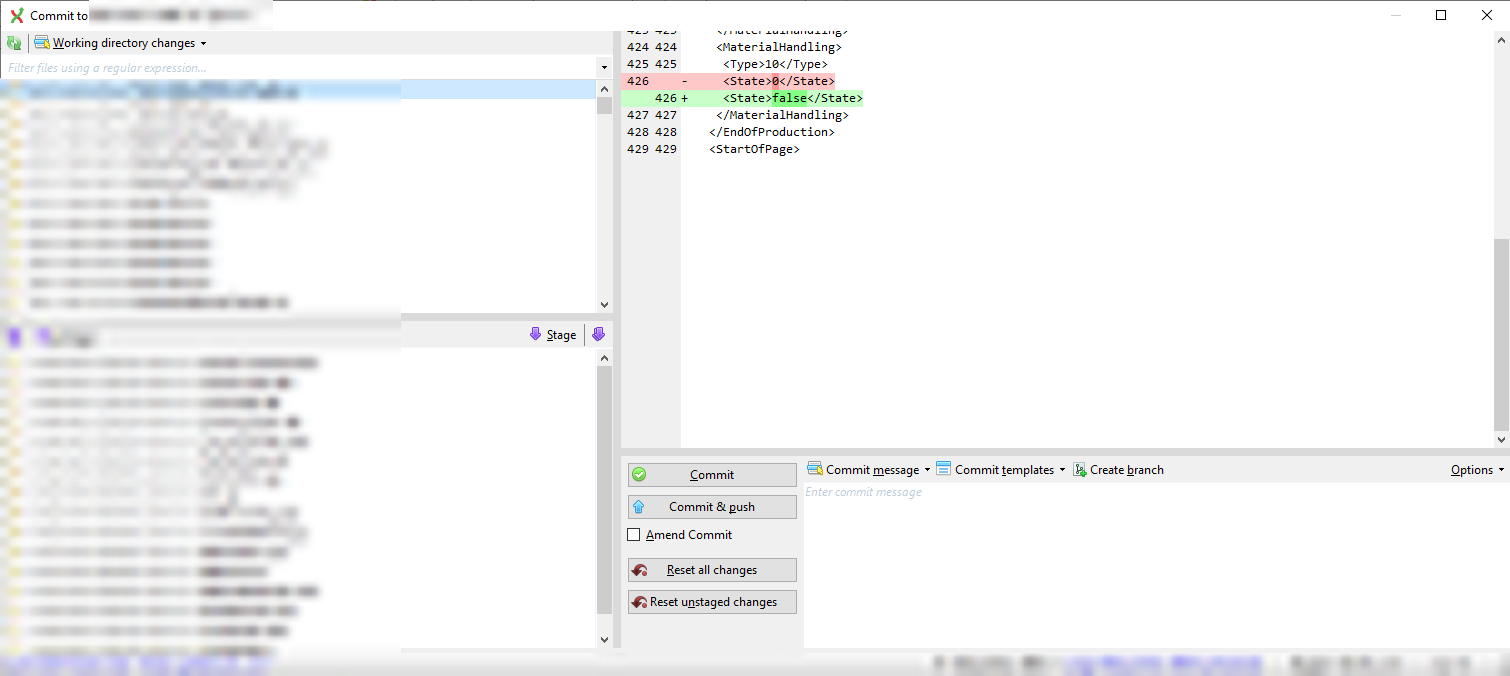The image size is (1510, 676).
Task: Click the stage all files double-arrow icon
Action: (x=598, y=334)
